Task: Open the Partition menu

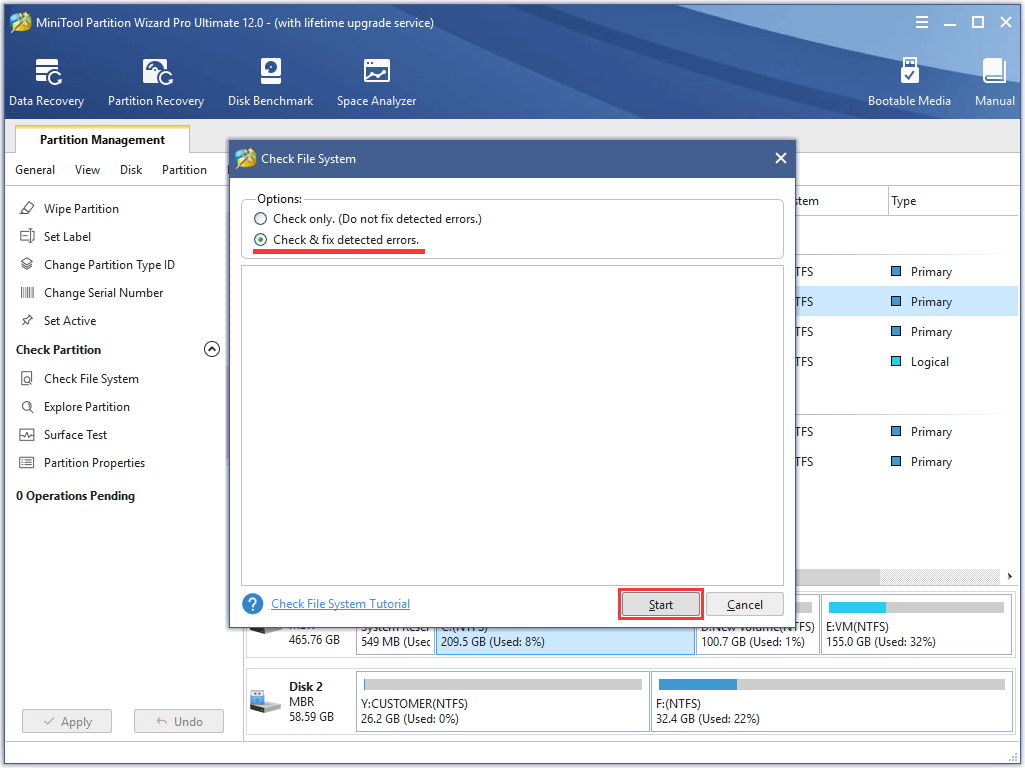Action: (184, 170)
